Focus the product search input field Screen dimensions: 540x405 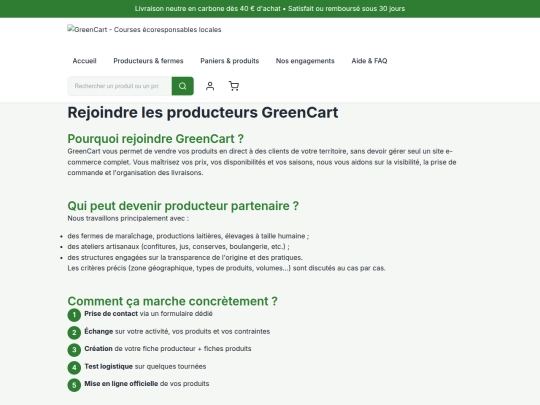[120, 86]
